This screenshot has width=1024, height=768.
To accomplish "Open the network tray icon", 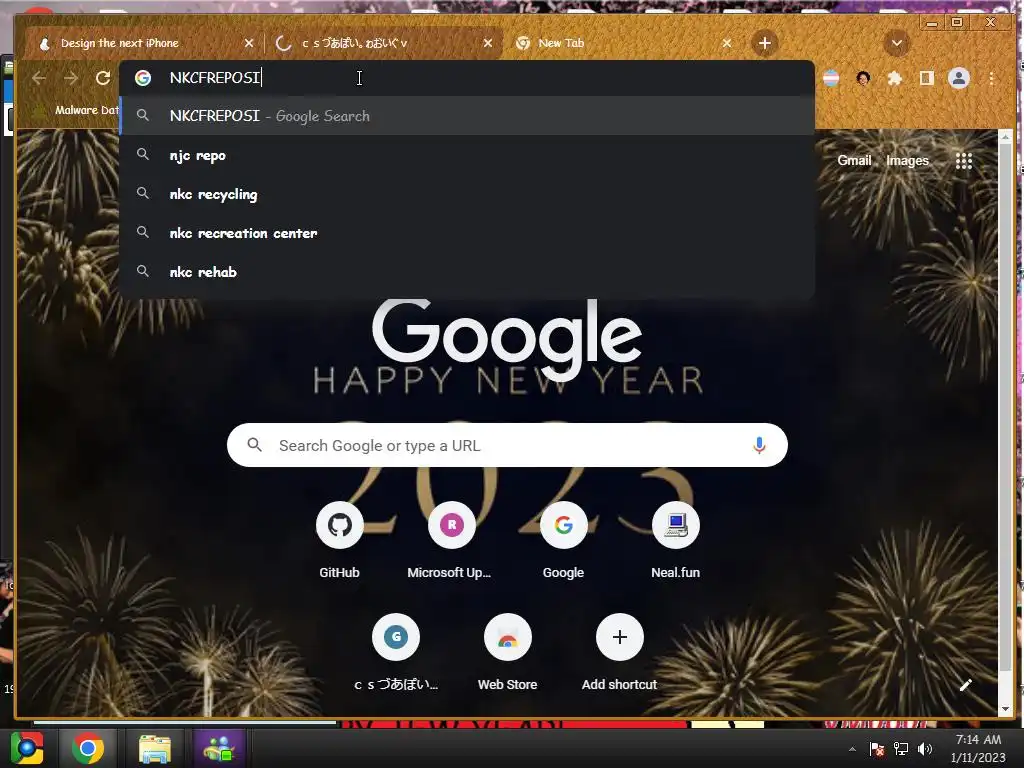I will (901, 749).
